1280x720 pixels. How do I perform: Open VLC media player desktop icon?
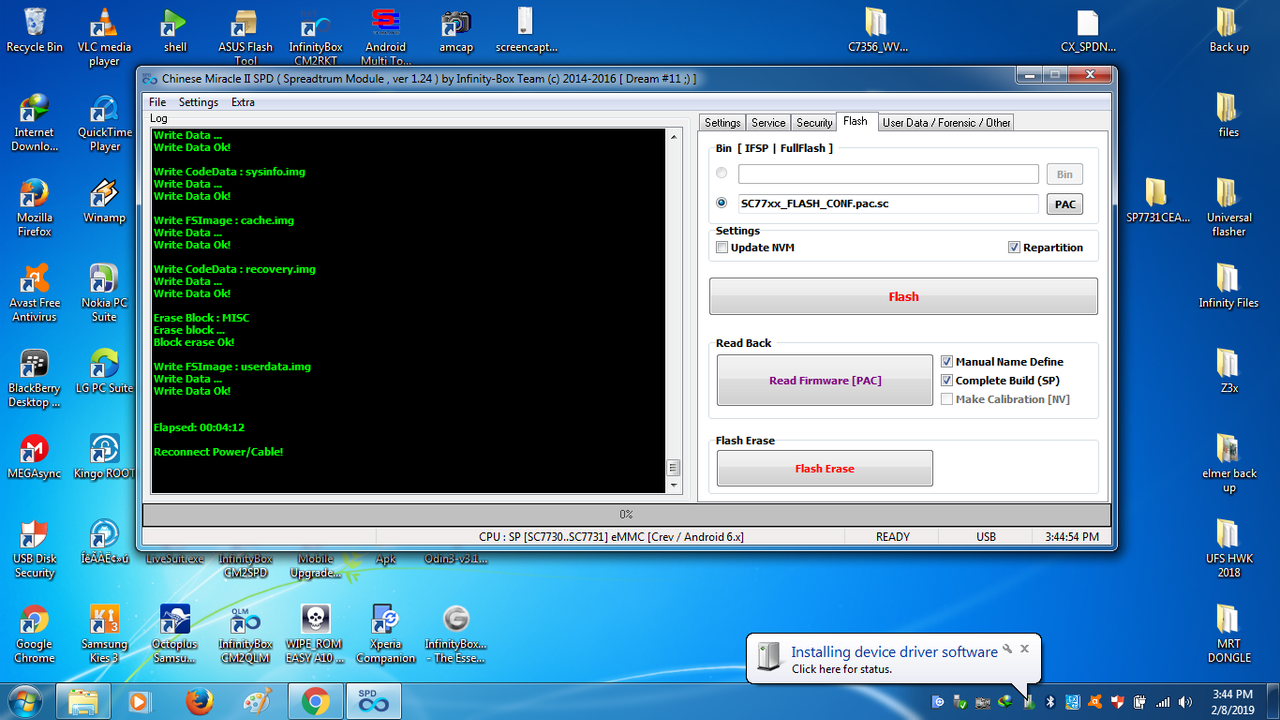pos(104,36)
